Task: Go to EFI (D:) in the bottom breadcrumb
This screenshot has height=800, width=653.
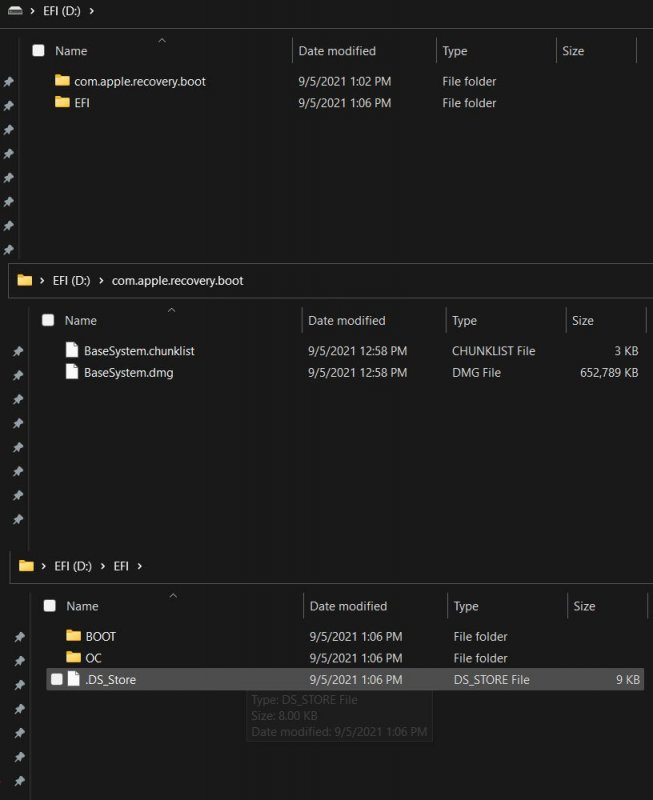Action: pos(71,566)
